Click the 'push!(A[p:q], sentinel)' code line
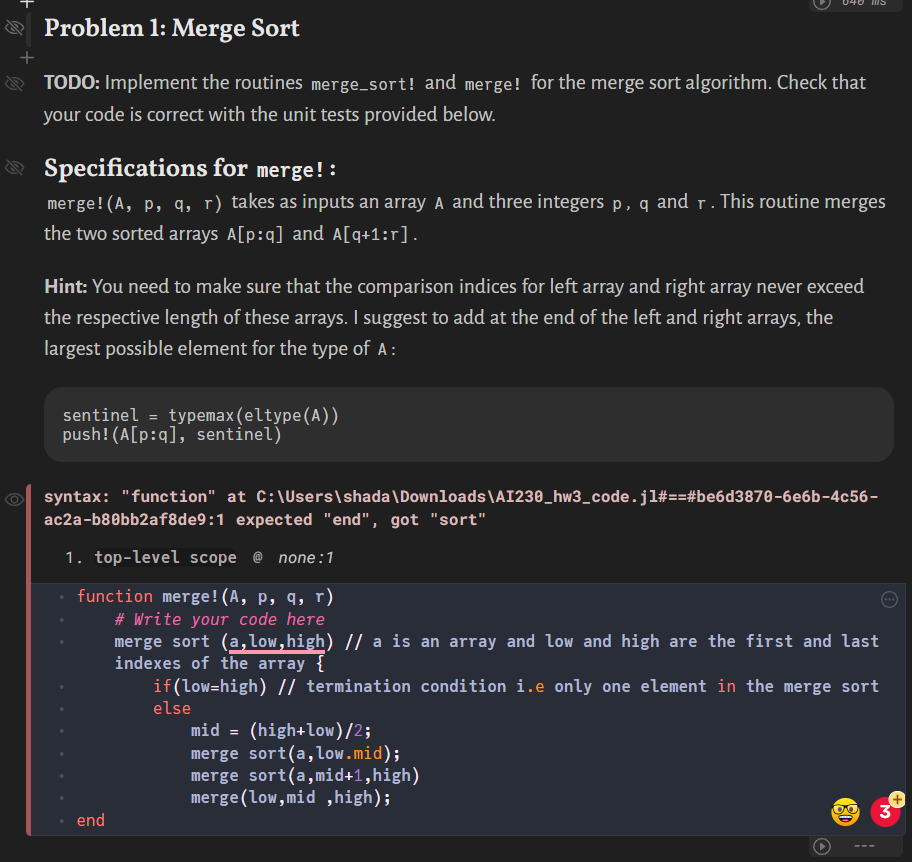912x862 pixels. point(172,434)
